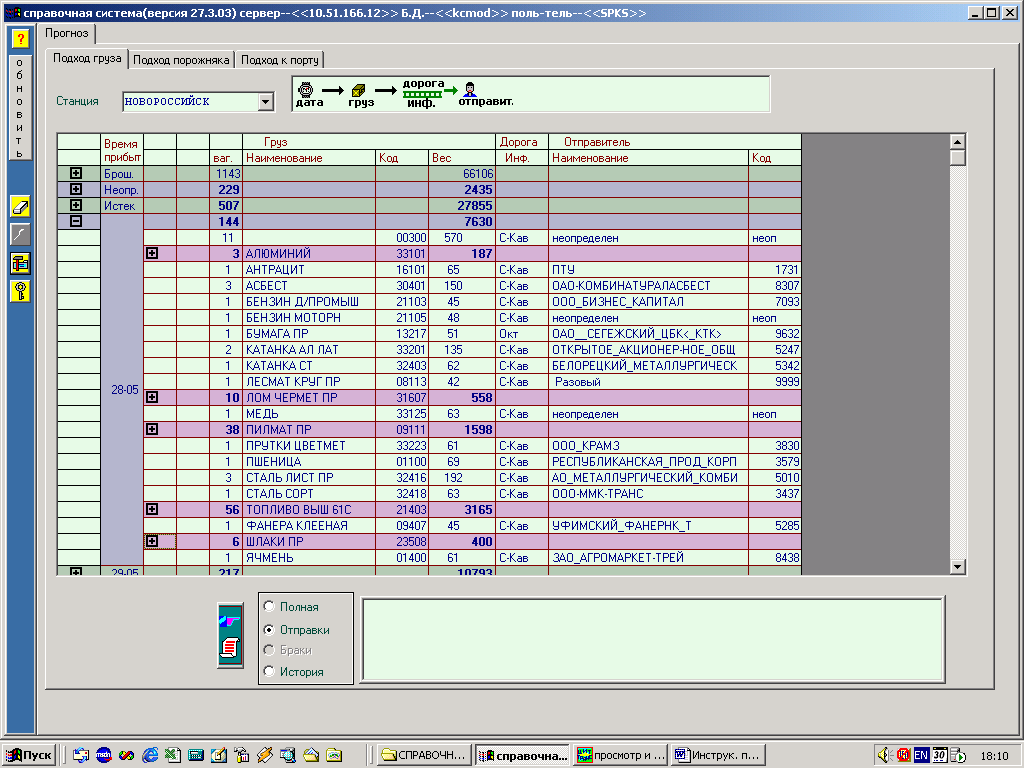Screen dimensions: 1024x768
Task: Open the 'Прогноз' top tab
Action: [x=67, y=33]
